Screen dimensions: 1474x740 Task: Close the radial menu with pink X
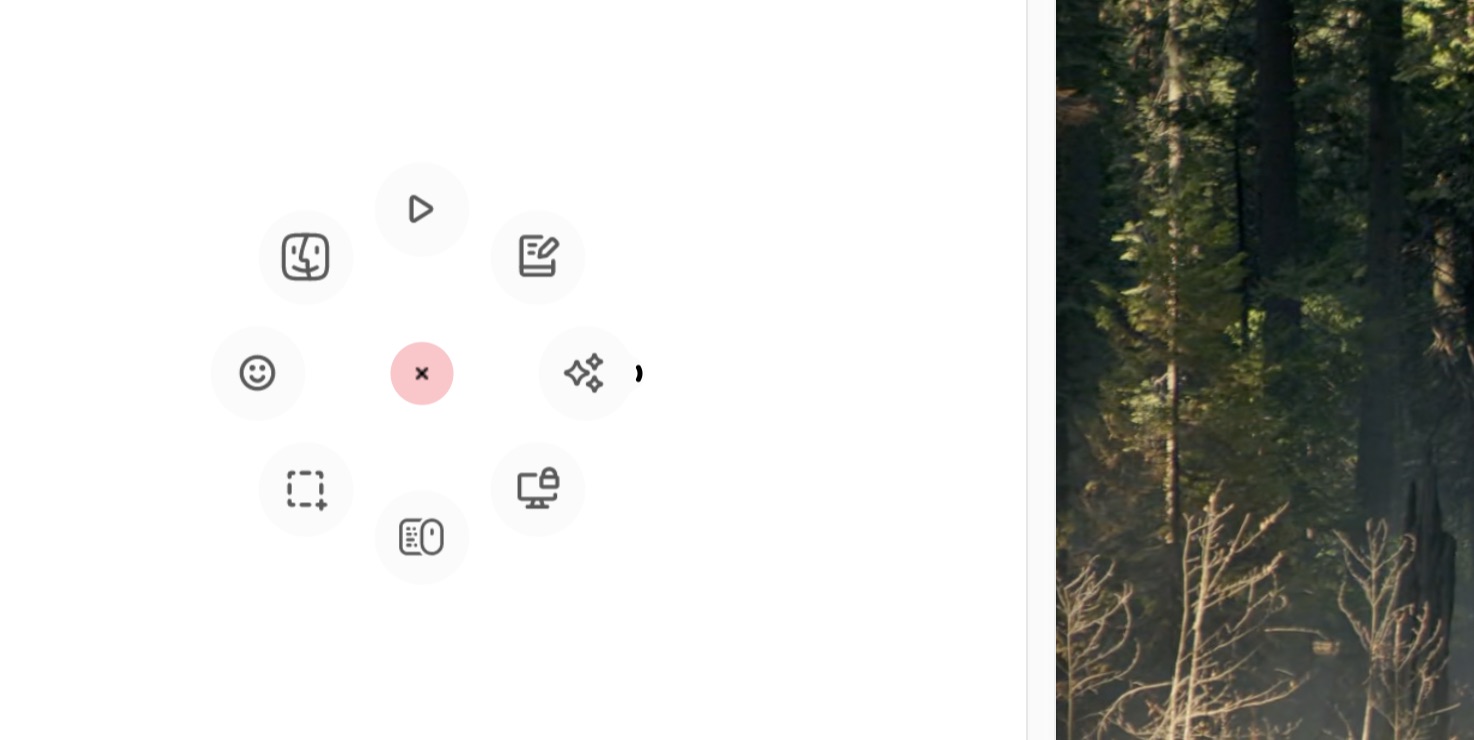coord(422,373)
